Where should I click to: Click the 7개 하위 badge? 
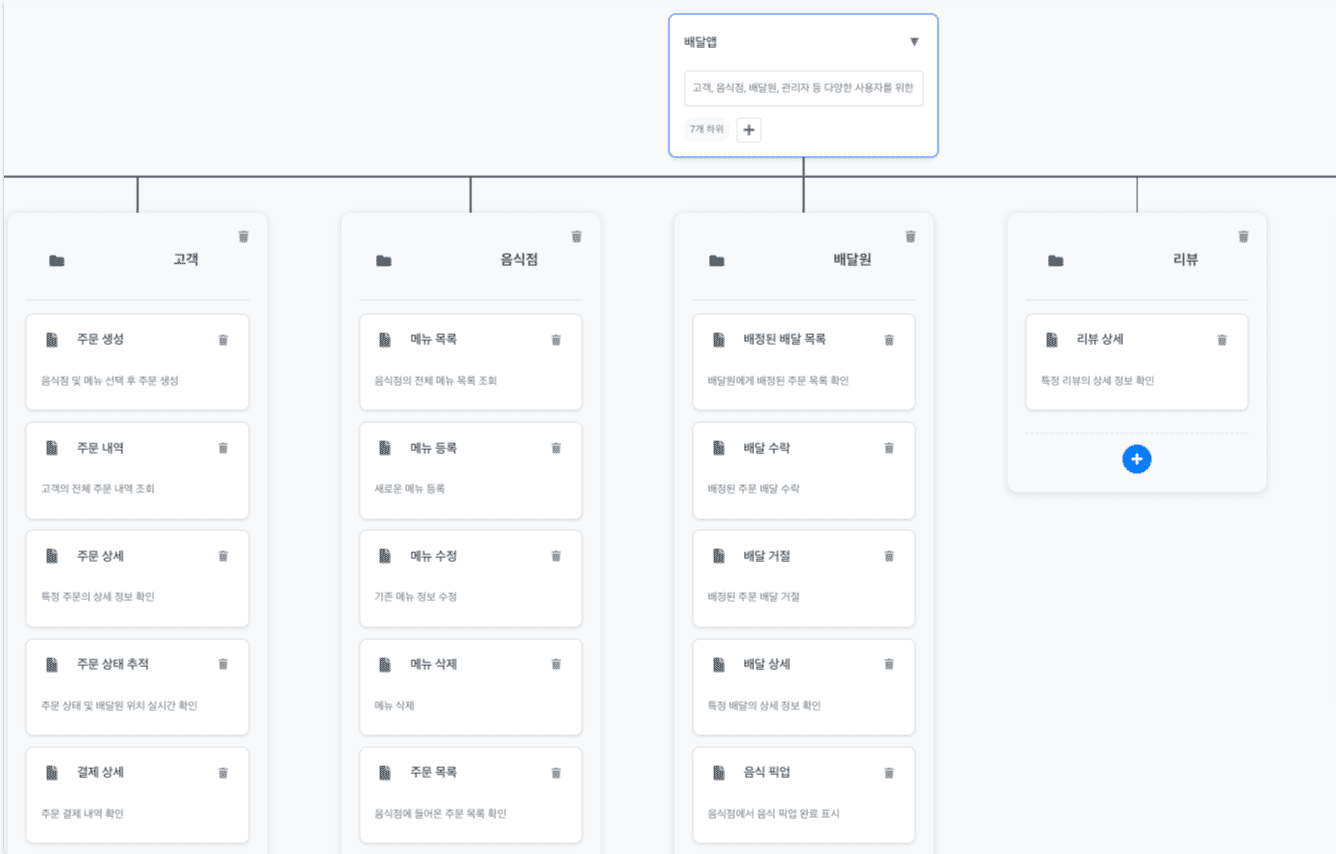tap(706, 130)
